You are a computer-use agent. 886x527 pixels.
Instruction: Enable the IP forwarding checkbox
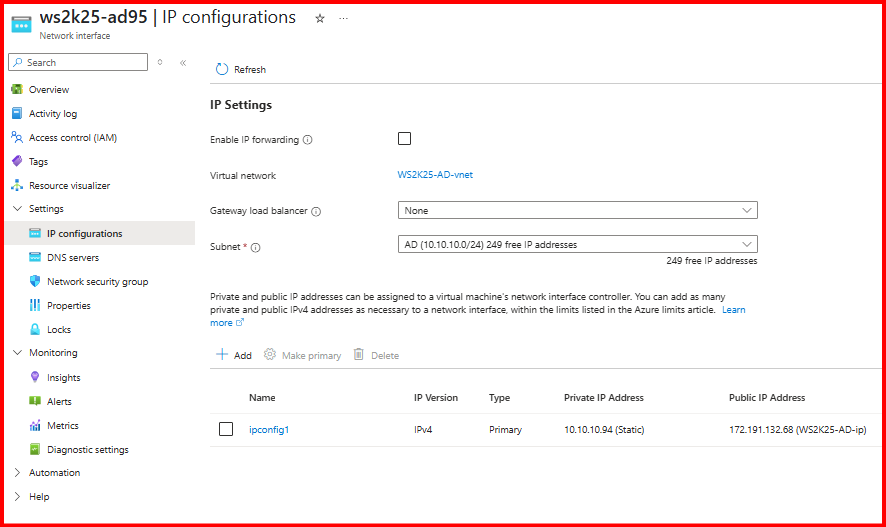[x=405, y=139]
